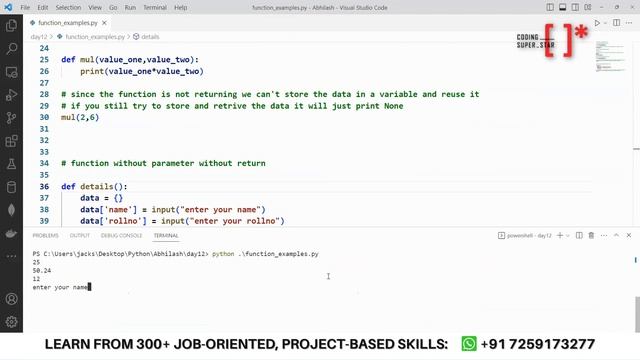Viewport: 640px width, 360px height.
Task: Open Run and Debug view
Action: tap(11, 95)
